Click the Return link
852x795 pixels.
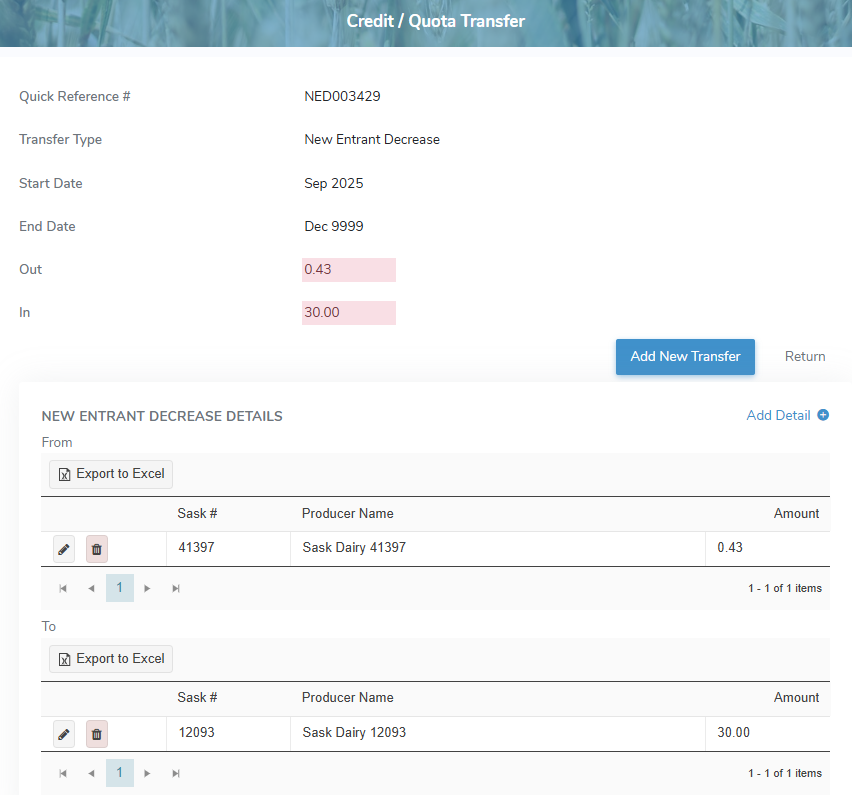[805, 357]
